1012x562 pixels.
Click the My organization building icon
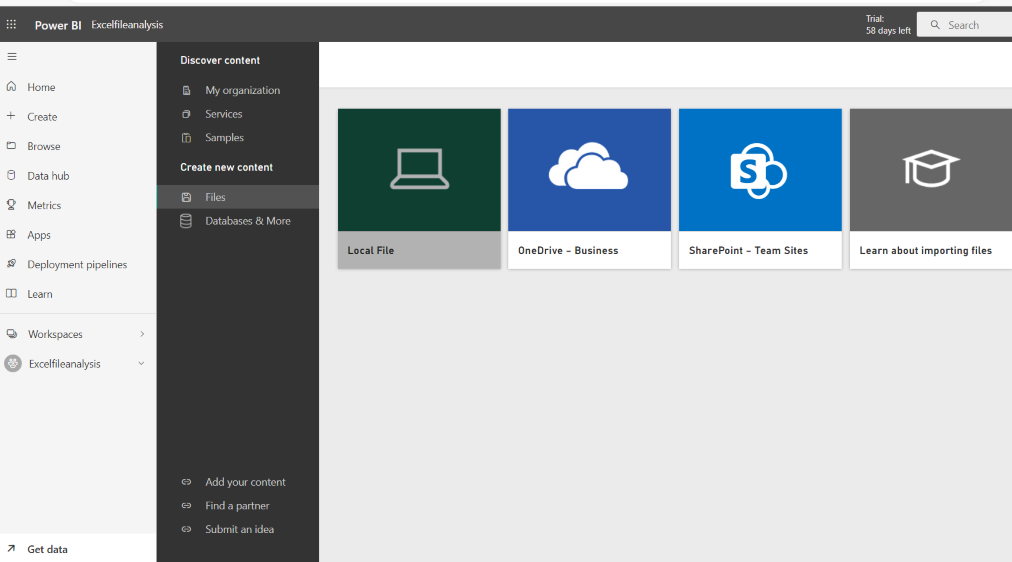187,90
